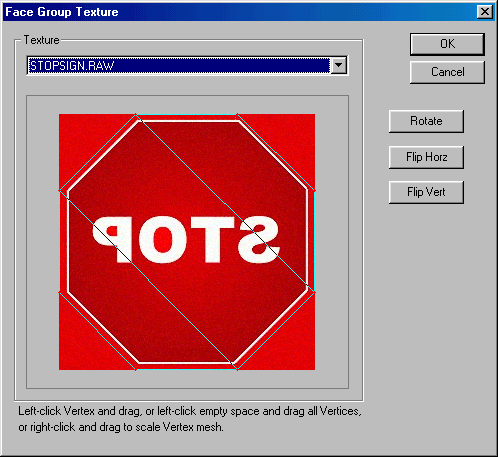
Task: Click the mesh vertex at the octagon's bottom-right corner
Action: 237,369
